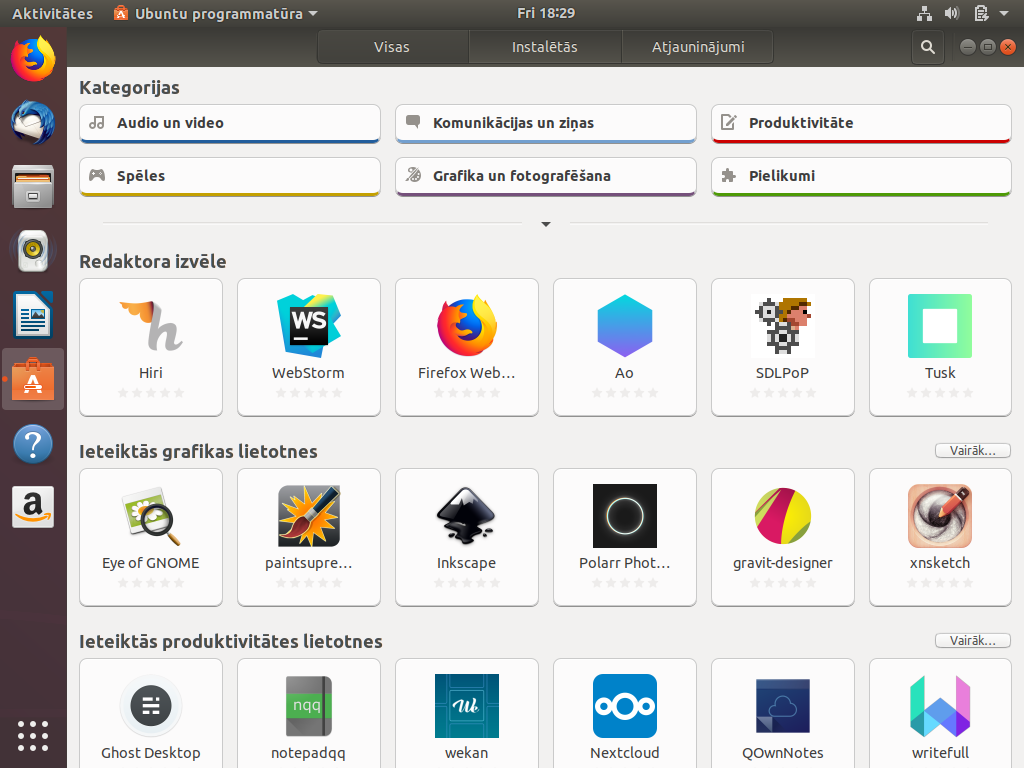Image resolution: width=1024 pixels, height=768 pixels.
Task: Open Spēles category
Action: coord(230,176)
